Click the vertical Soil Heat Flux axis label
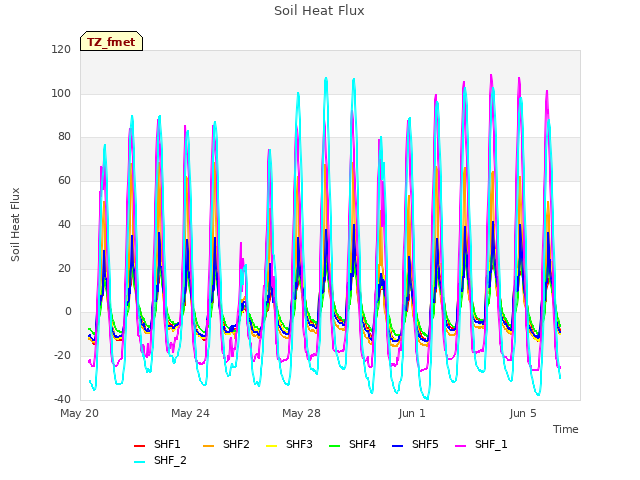640x480 pixels. point(15,224)
